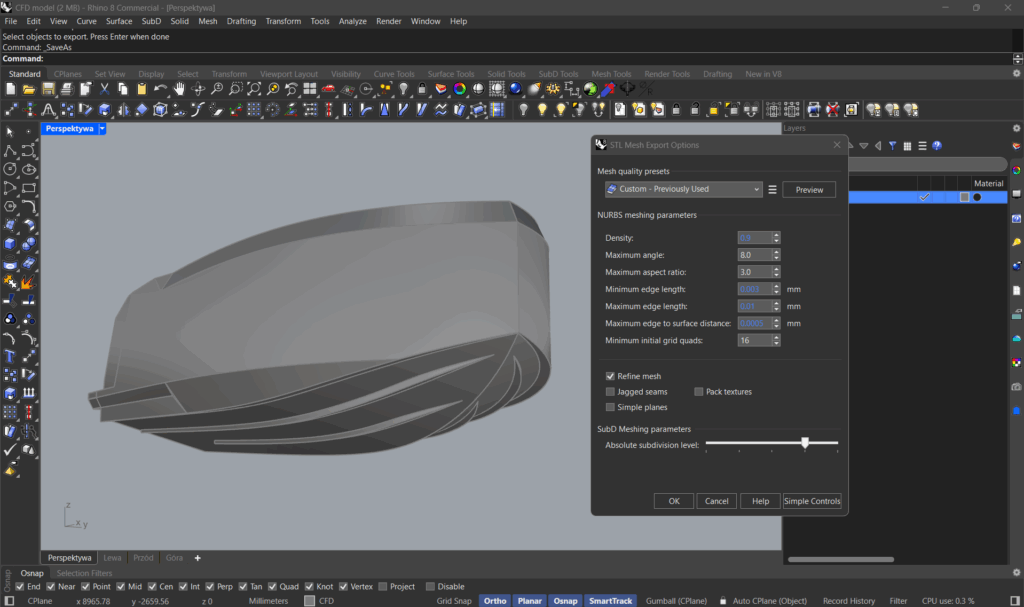Open the Analyze menu
The width and height of the screenshot is (1024, 607).
click(353, 21)
